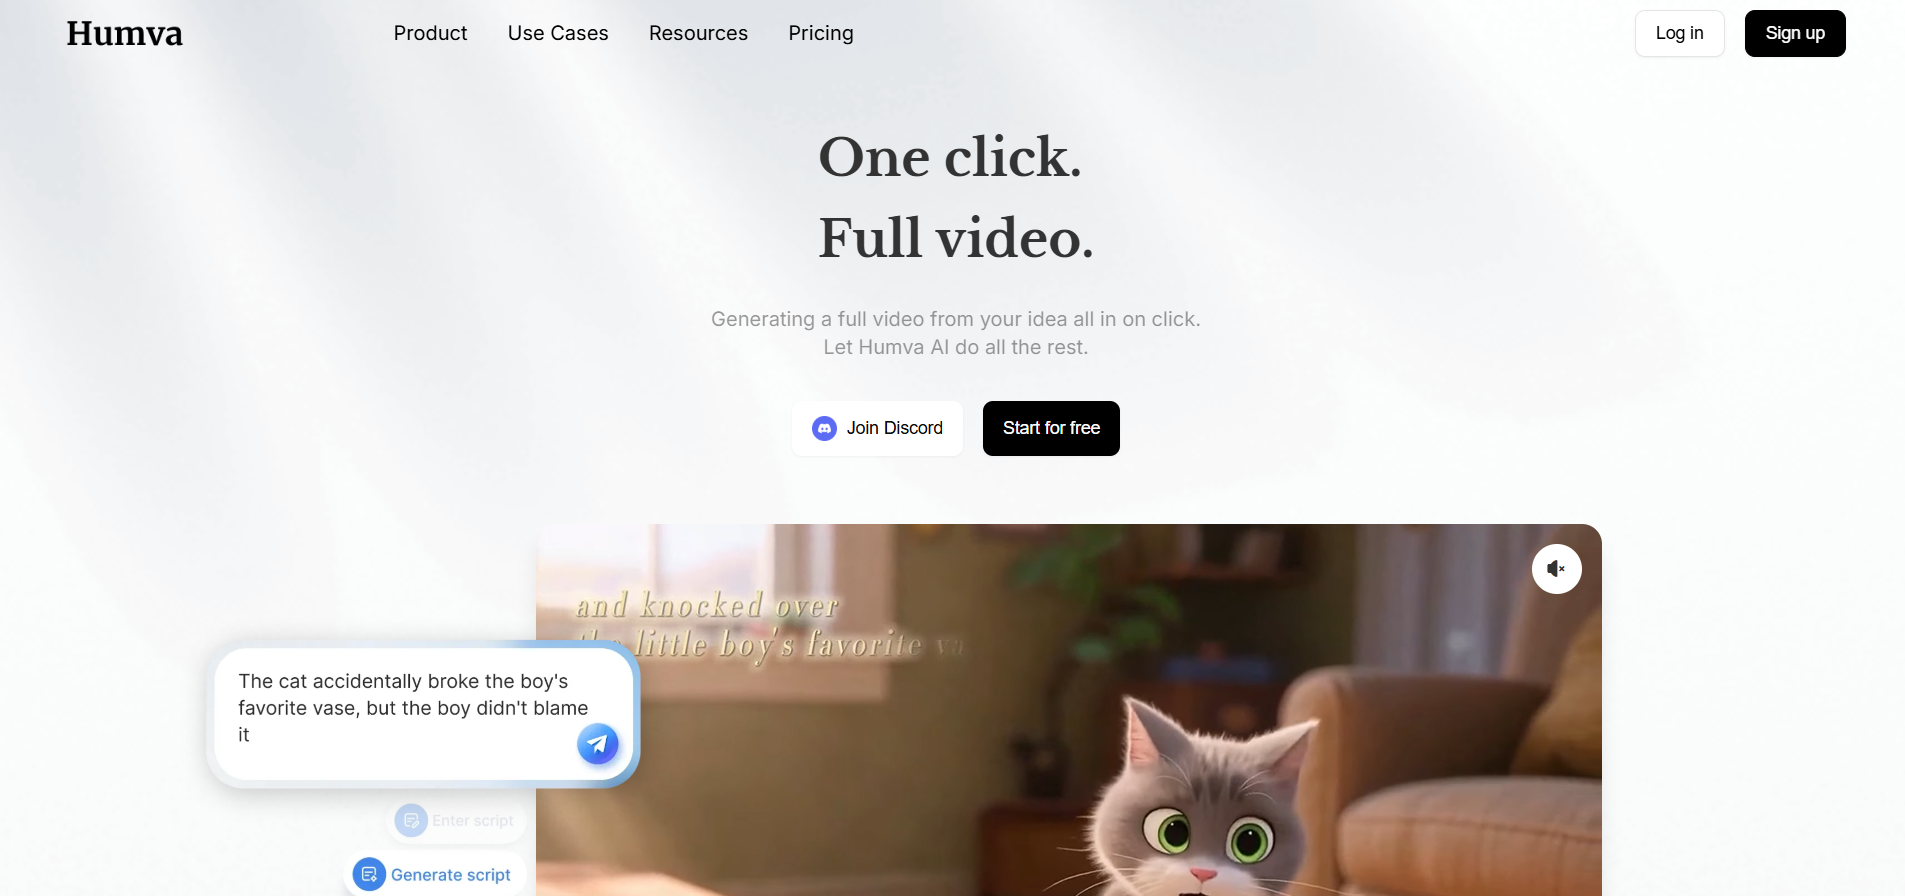
Task: Click the black Sign up button
Action: tap(1795, 33)
